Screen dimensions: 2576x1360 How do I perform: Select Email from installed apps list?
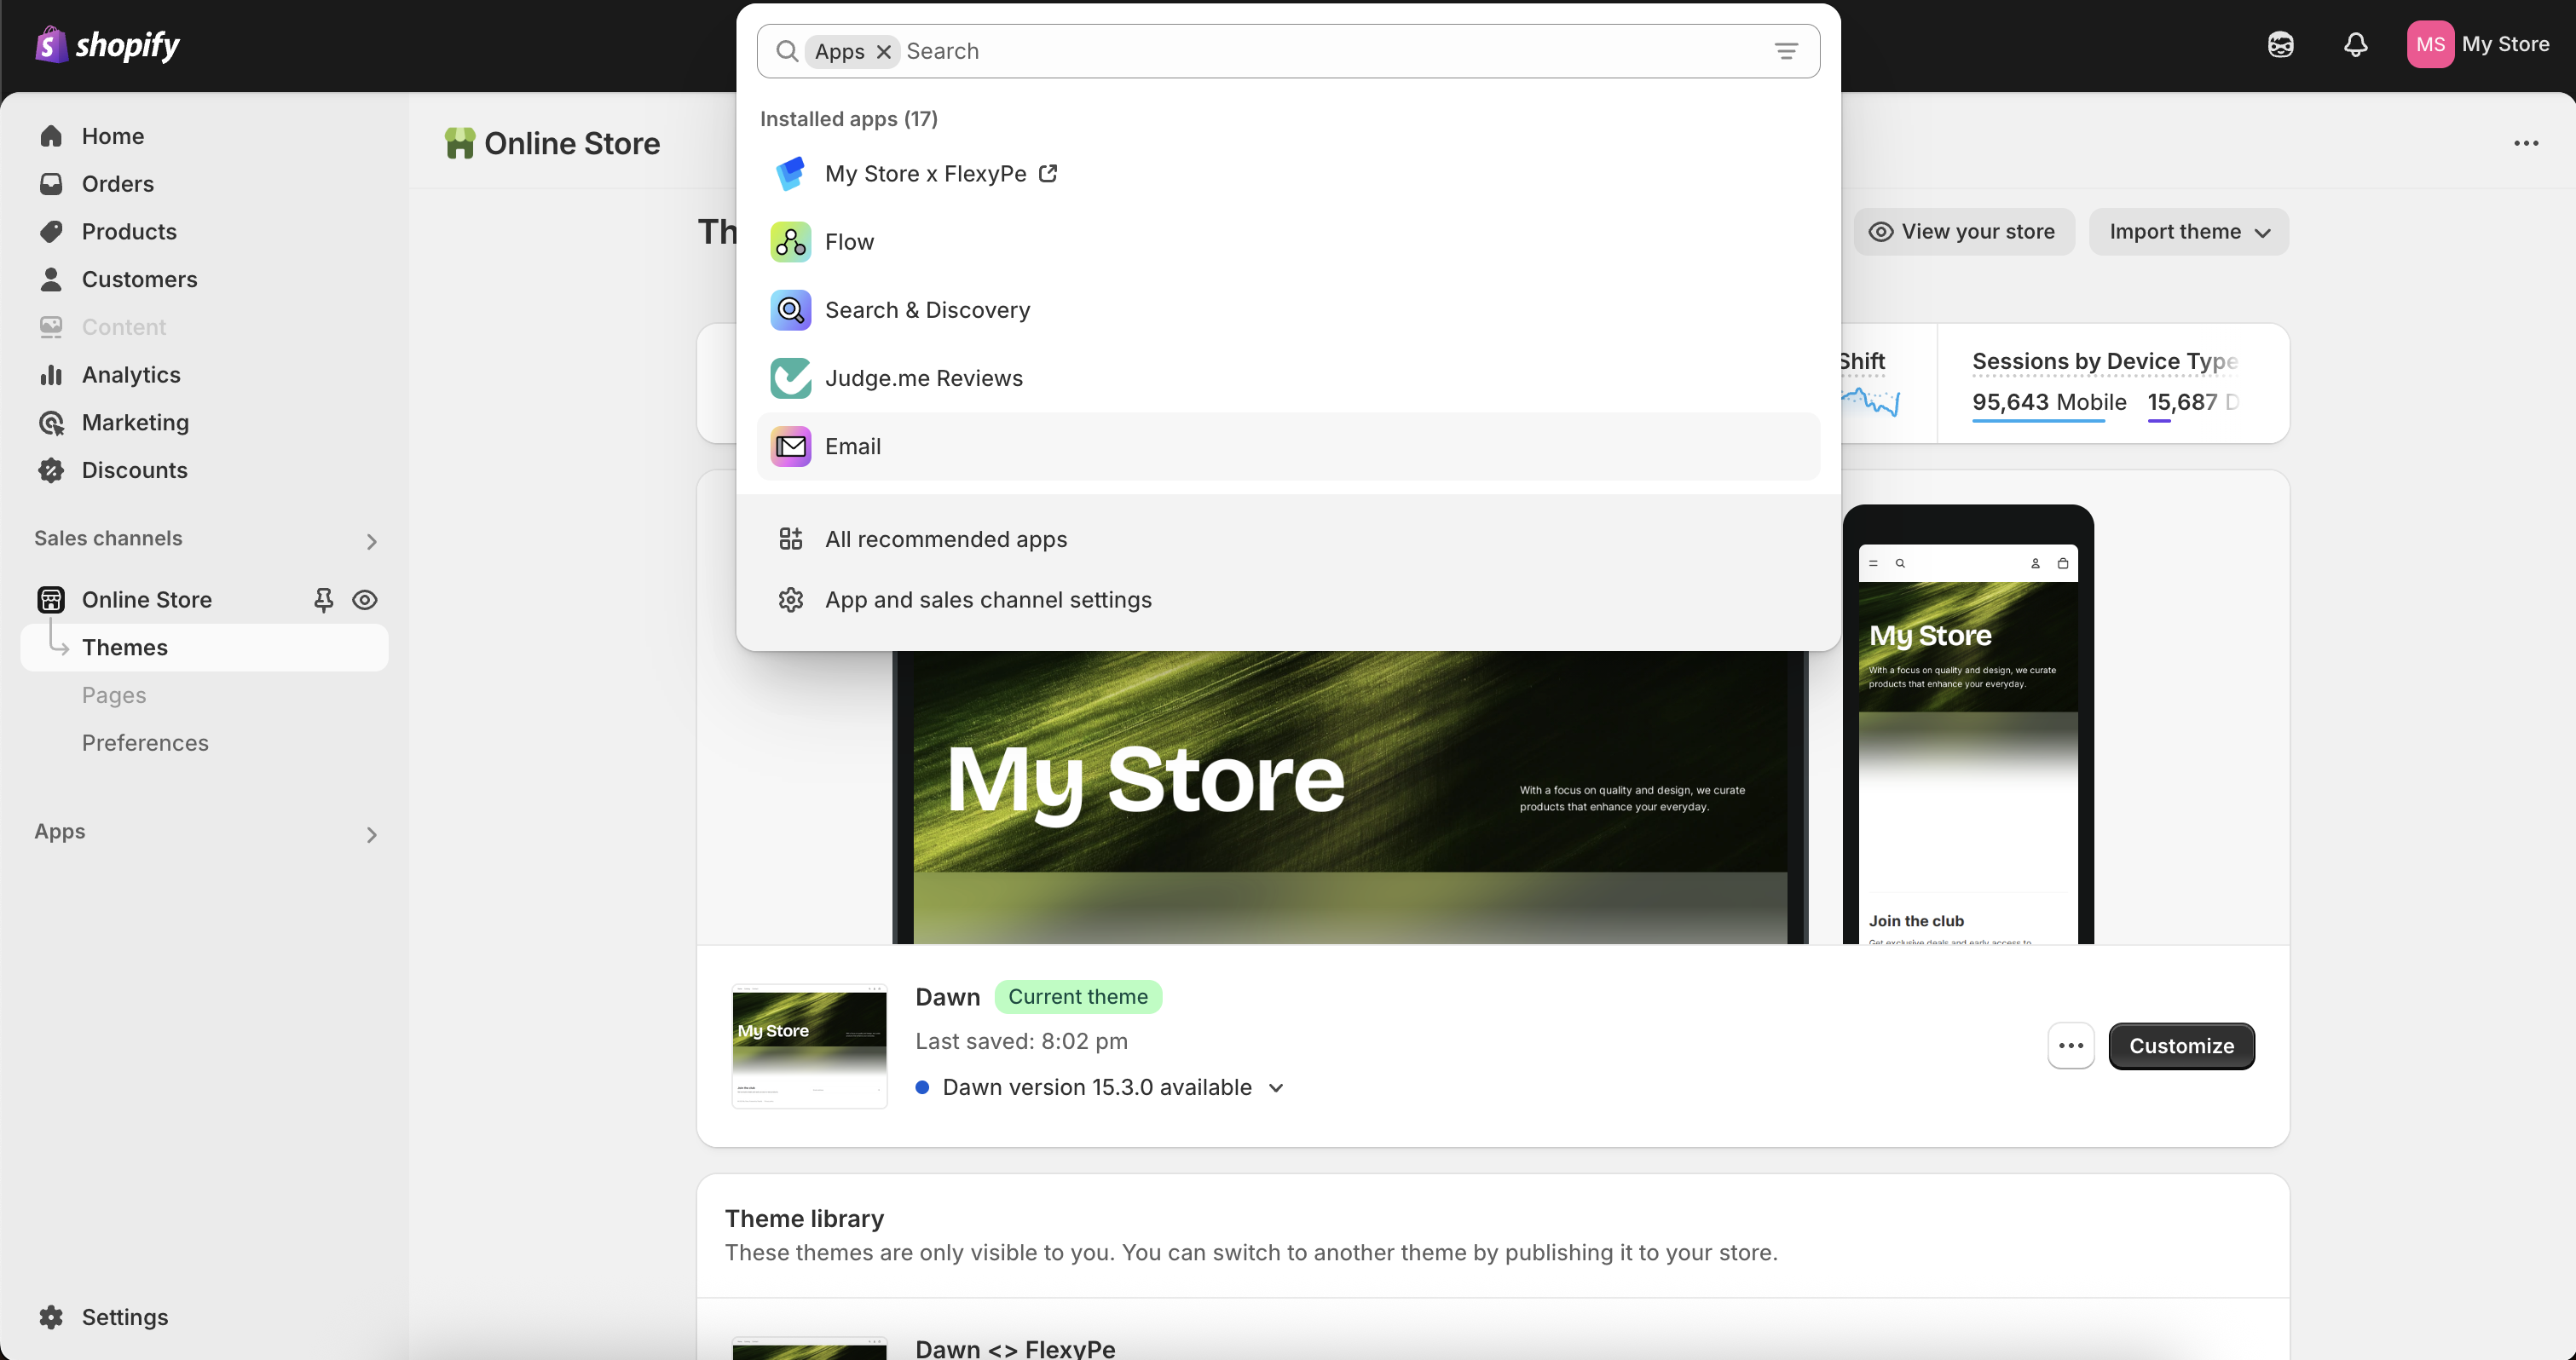(853, 446)
